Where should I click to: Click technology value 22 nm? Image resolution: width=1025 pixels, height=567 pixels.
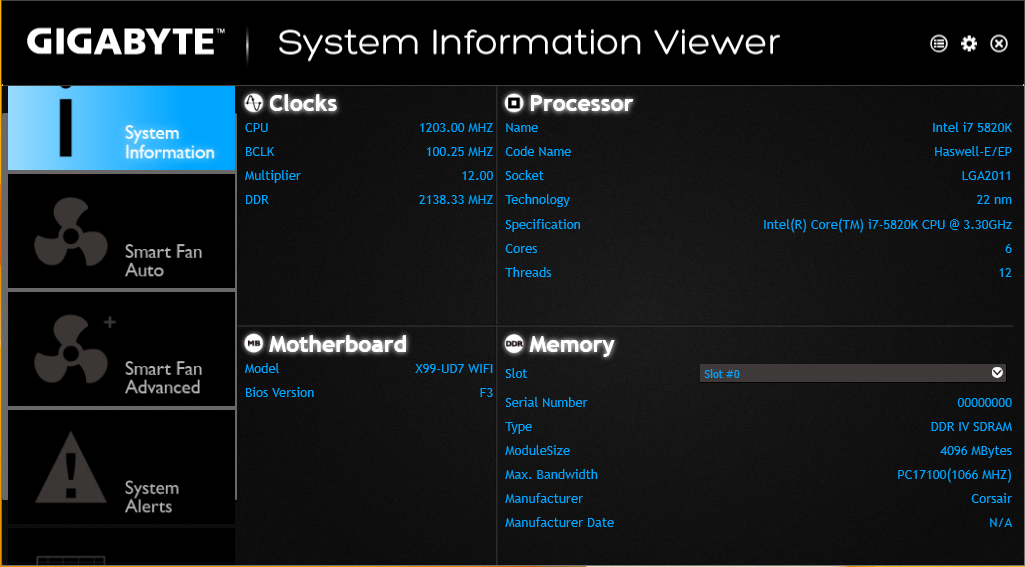994,200
